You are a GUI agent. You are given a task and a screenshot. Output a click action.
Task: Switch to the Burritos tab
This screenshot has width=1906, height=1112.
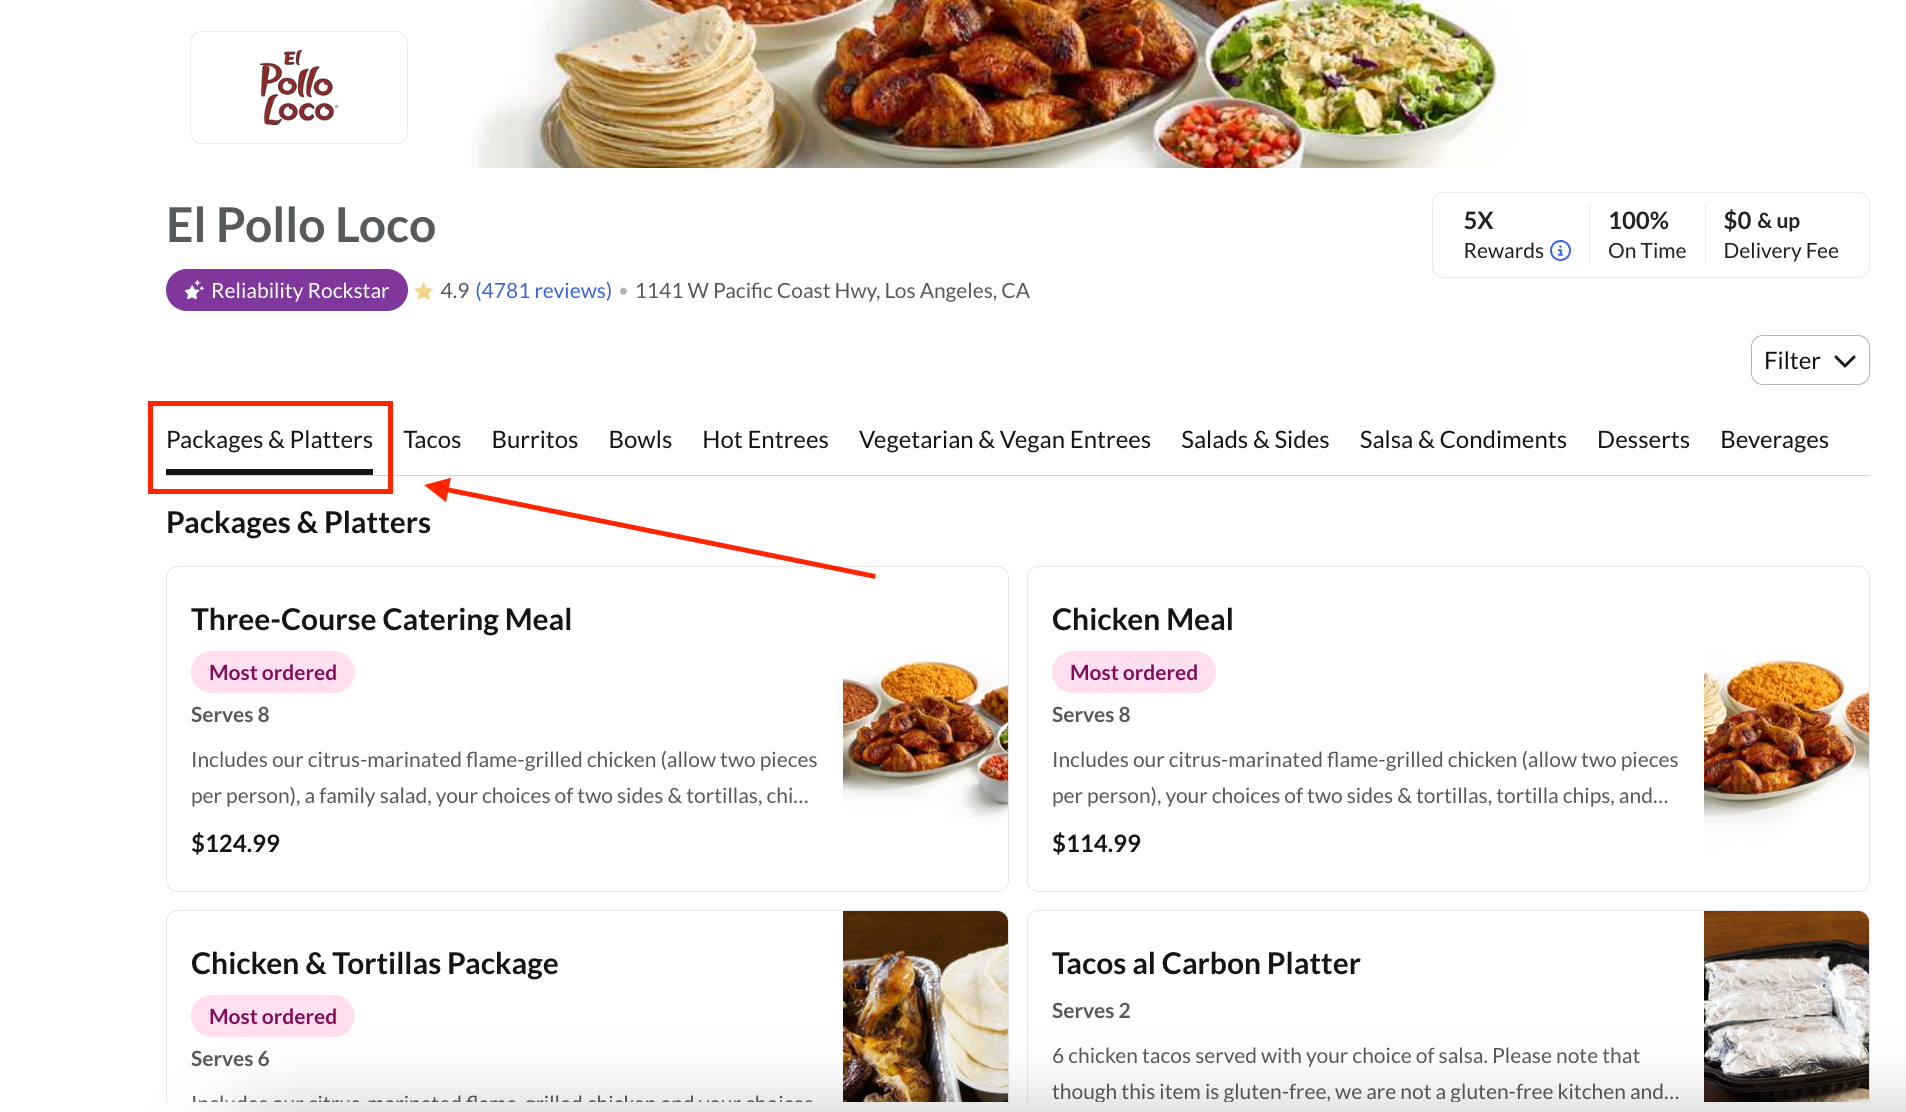(534, 440)
